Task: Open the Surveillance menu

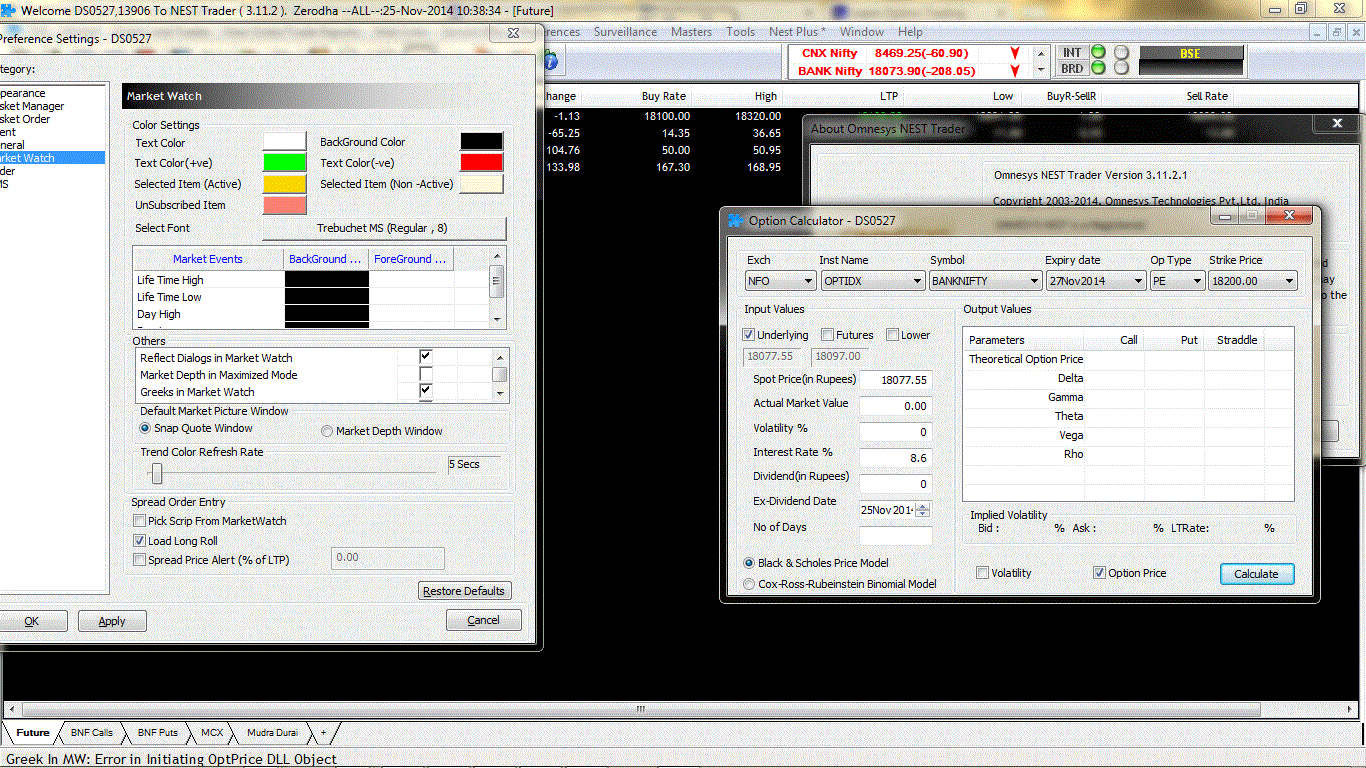Action: coord(625,32)
